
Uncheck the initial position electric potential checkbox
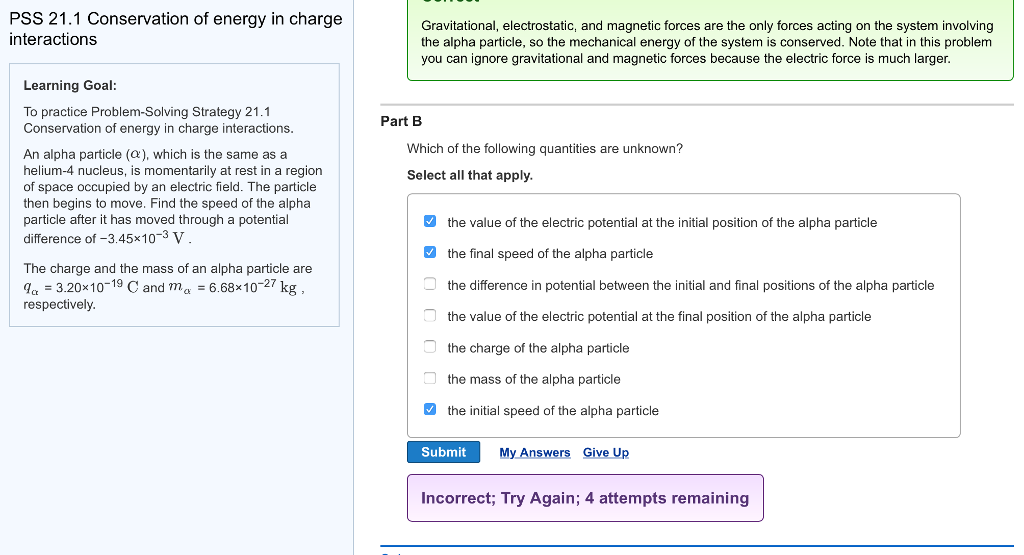tap(429, 222)
